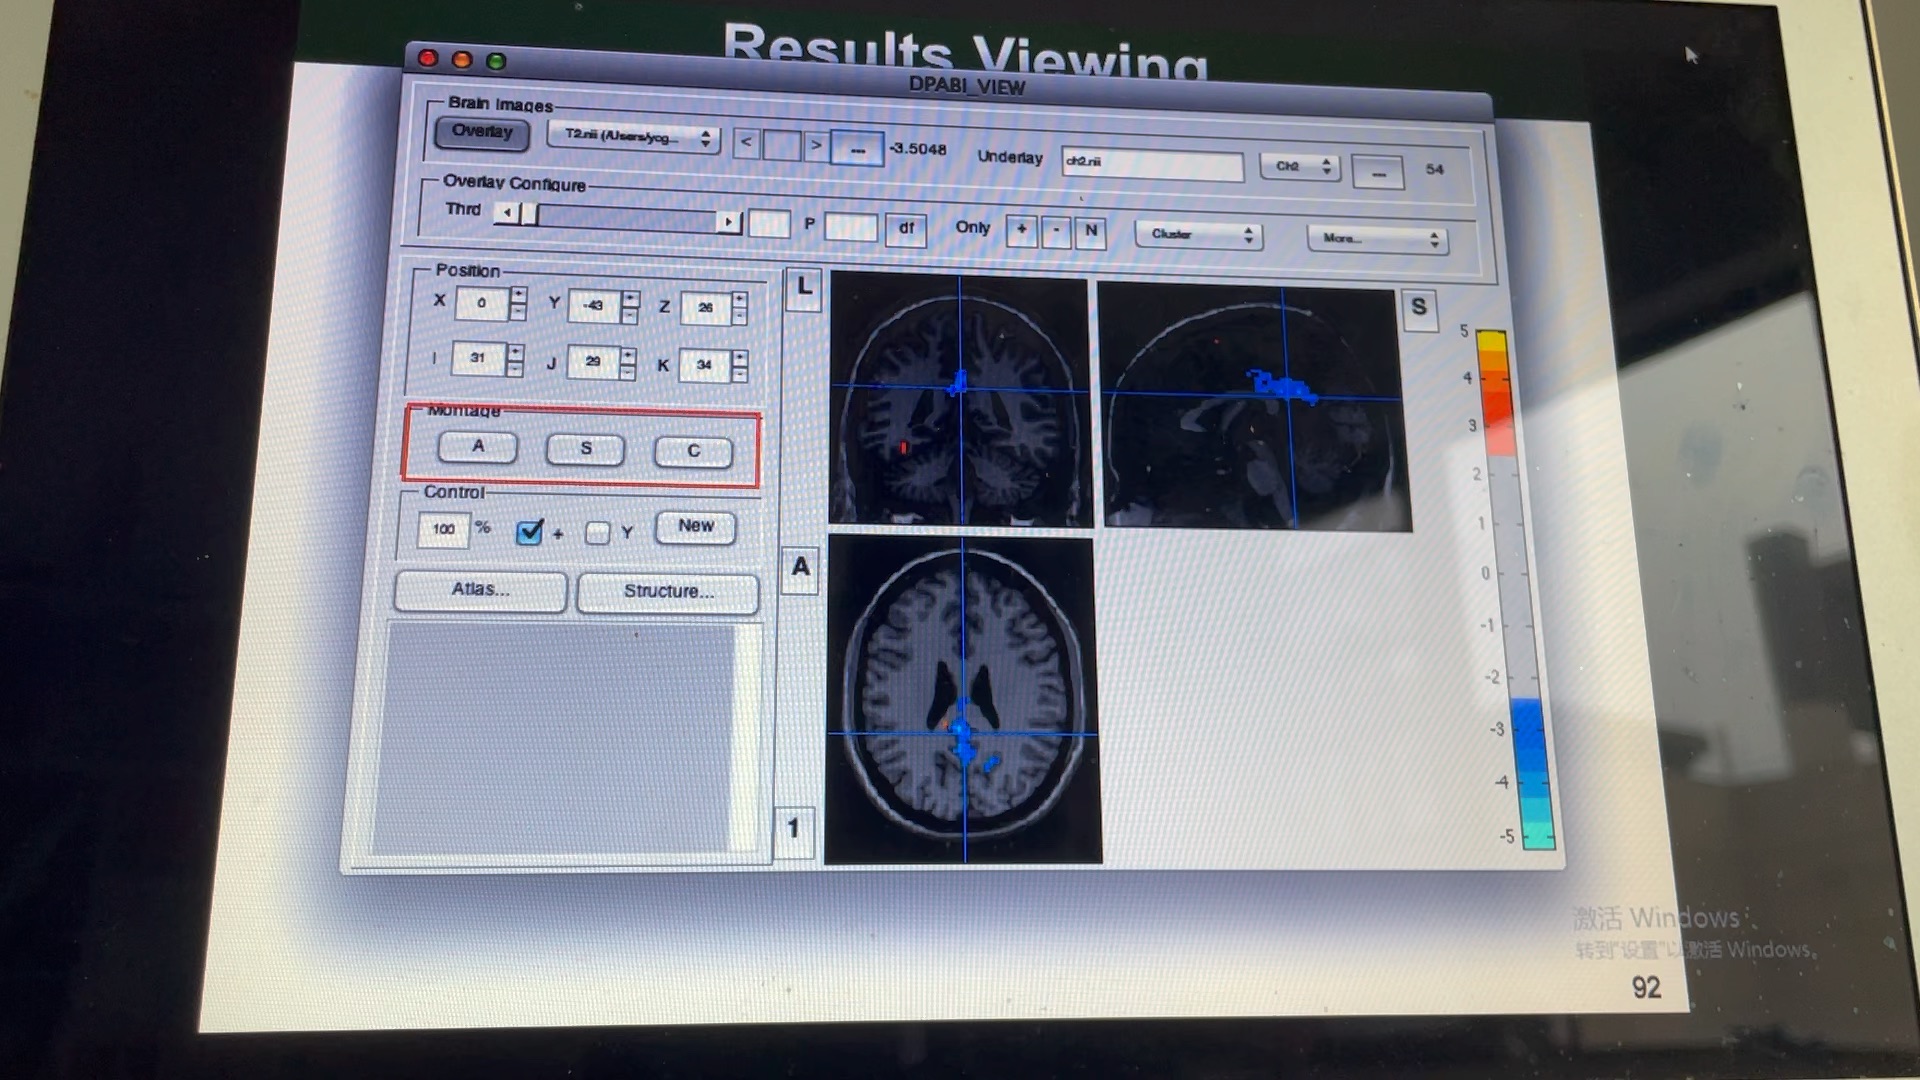1920x1080 pixels.
Task: Toggle the Y (yoke) checkbox
Action: click(598, 533)
